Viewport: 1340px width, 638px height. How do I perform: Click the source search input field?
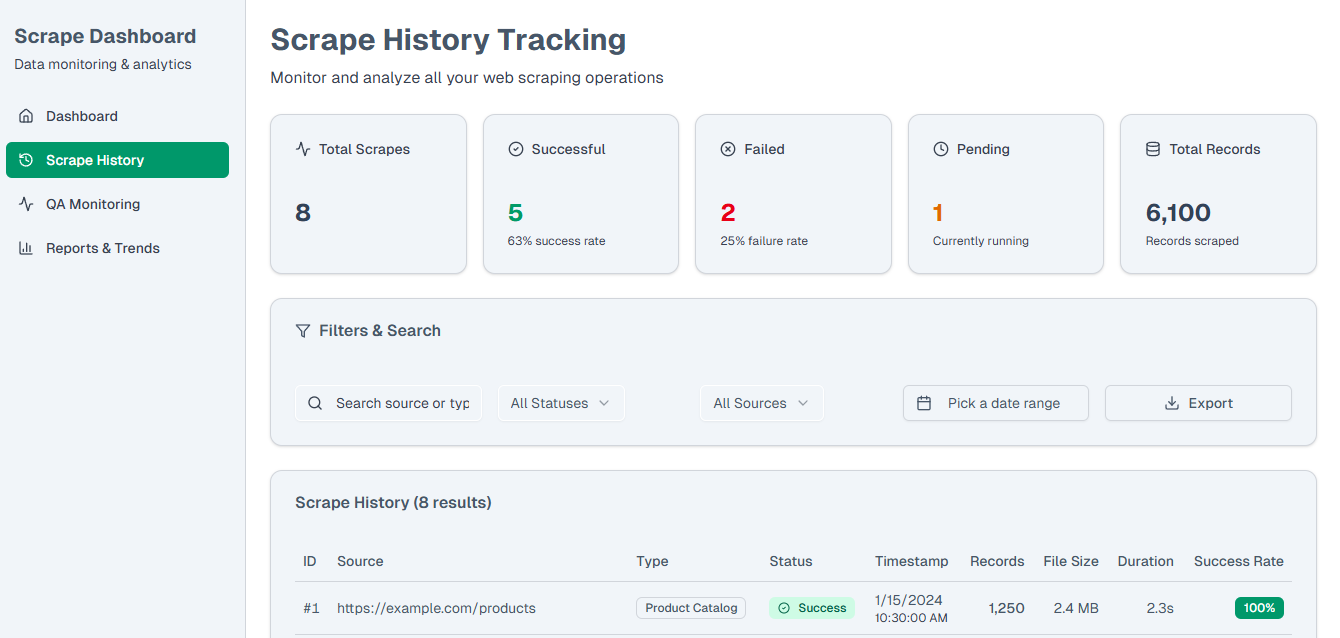pos(400,402)
